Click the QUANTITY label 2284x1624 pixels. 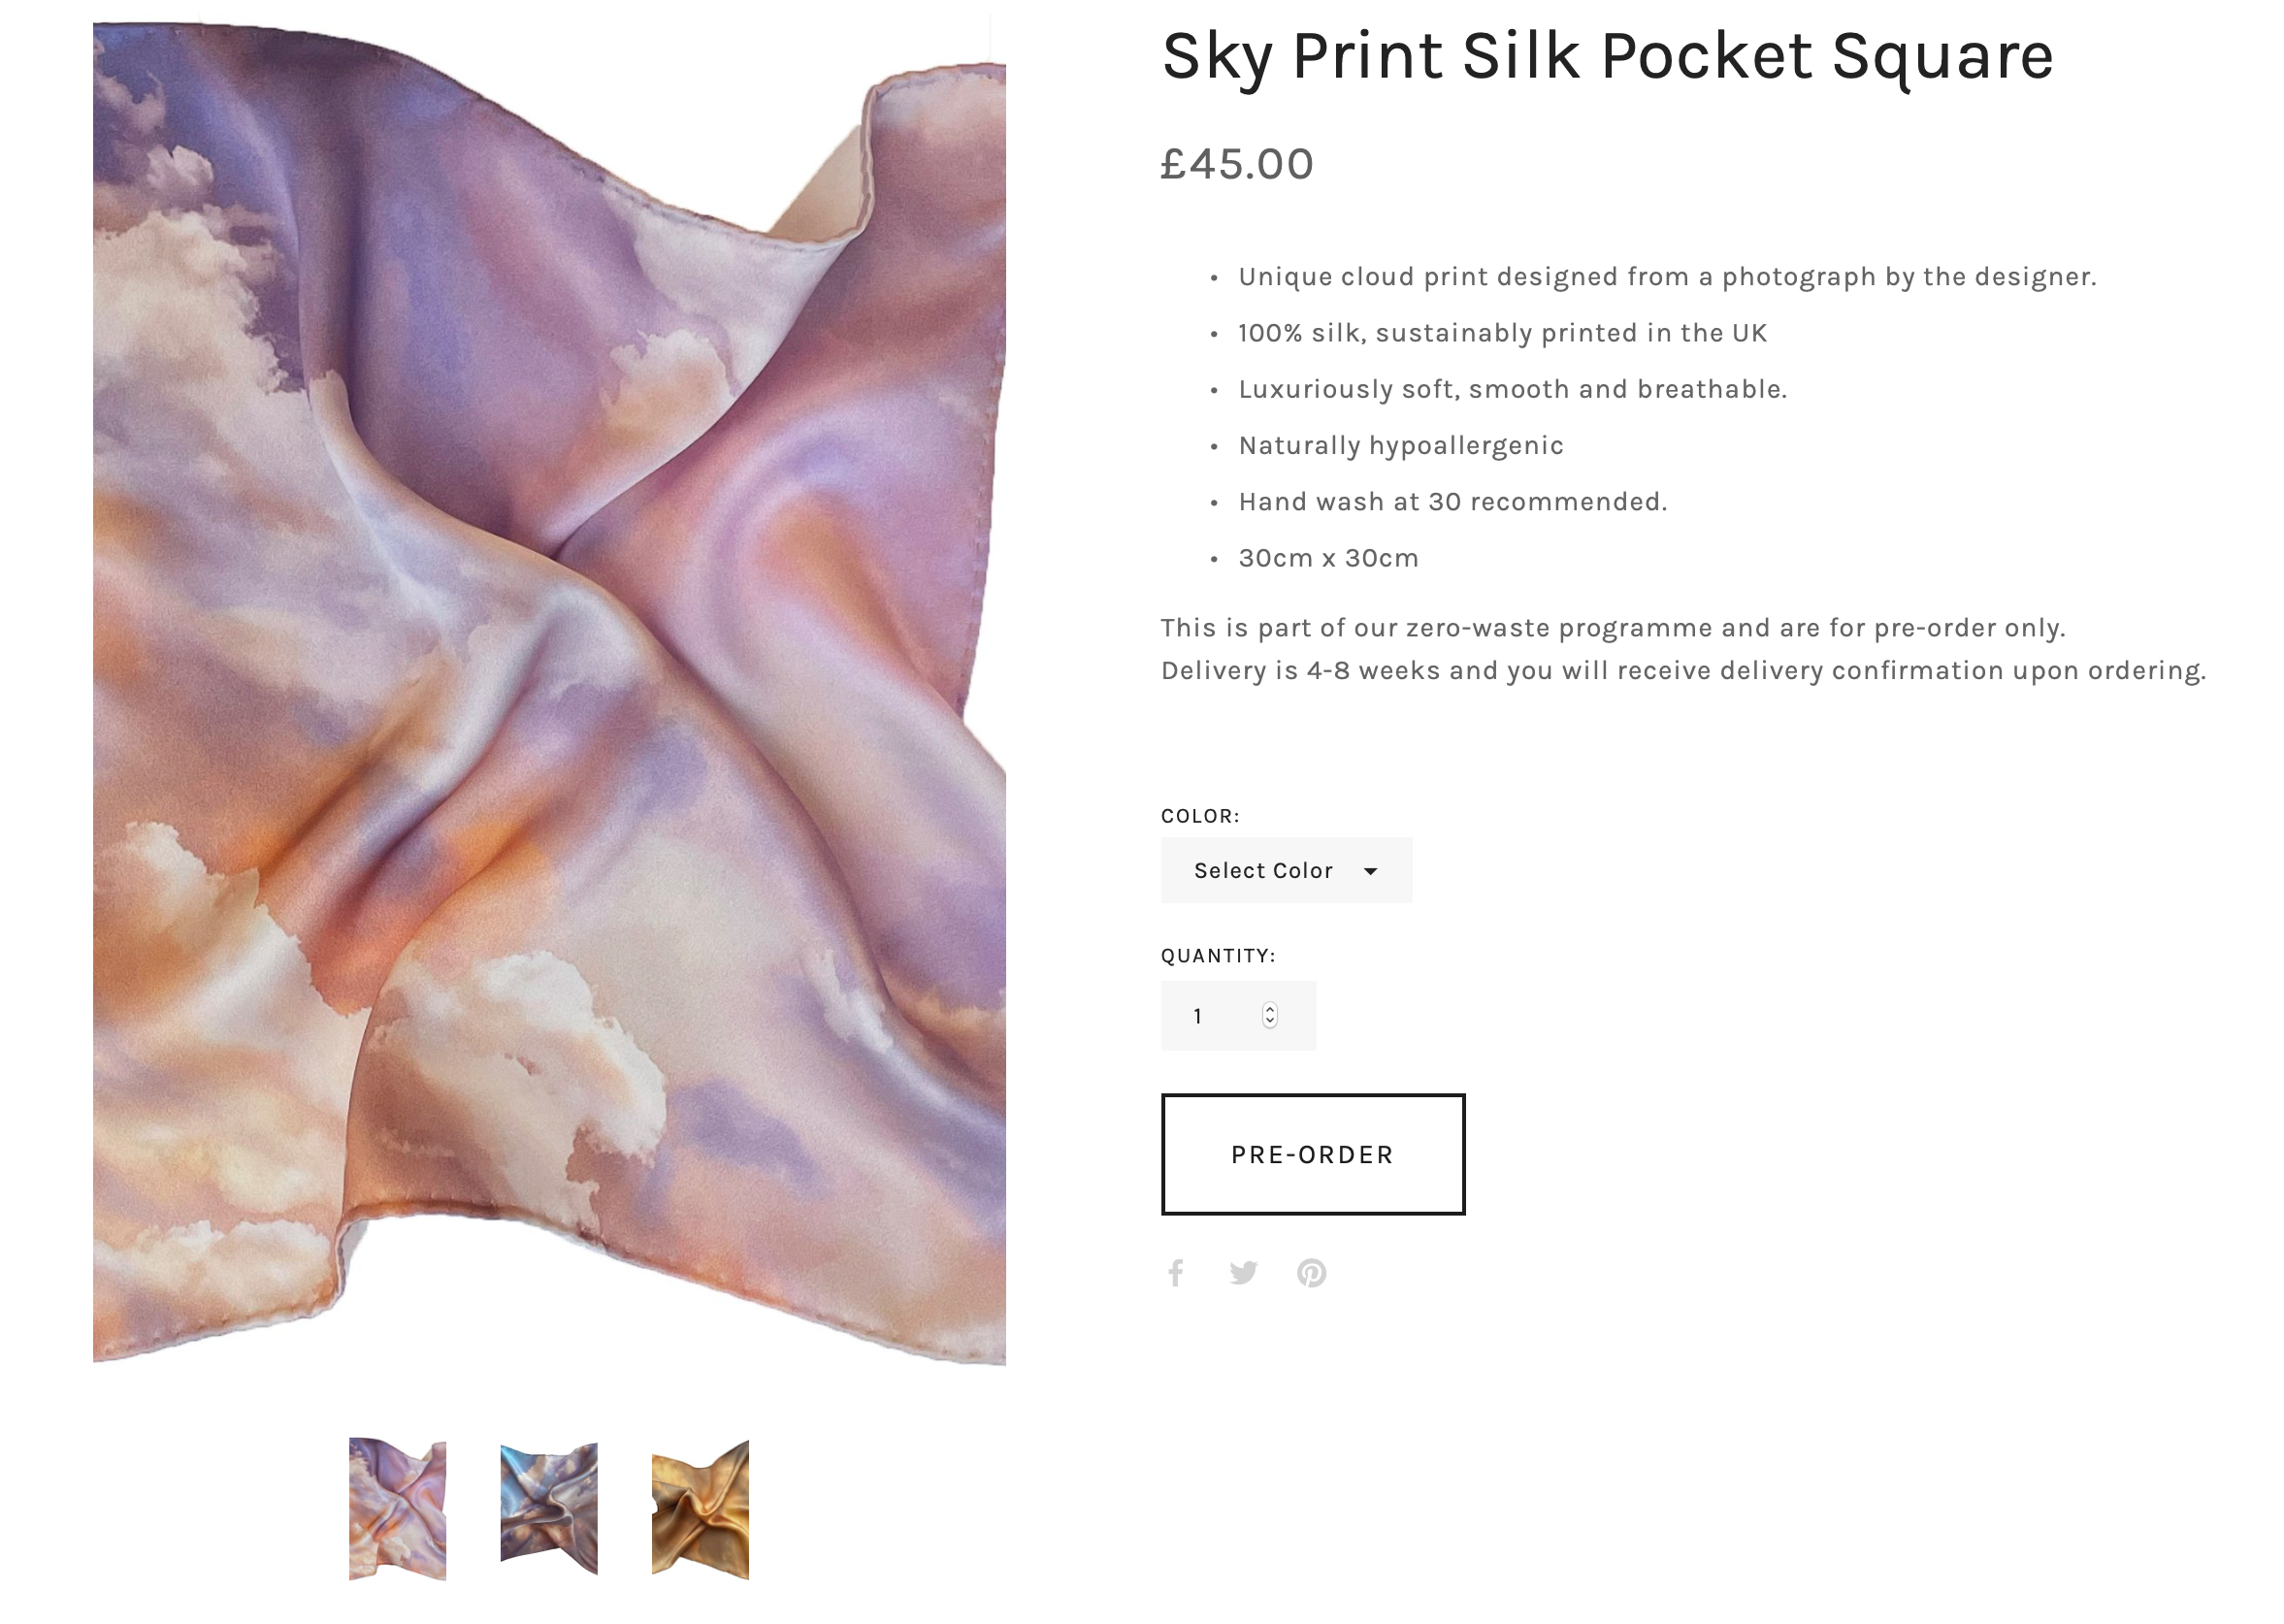(1218, 956)
